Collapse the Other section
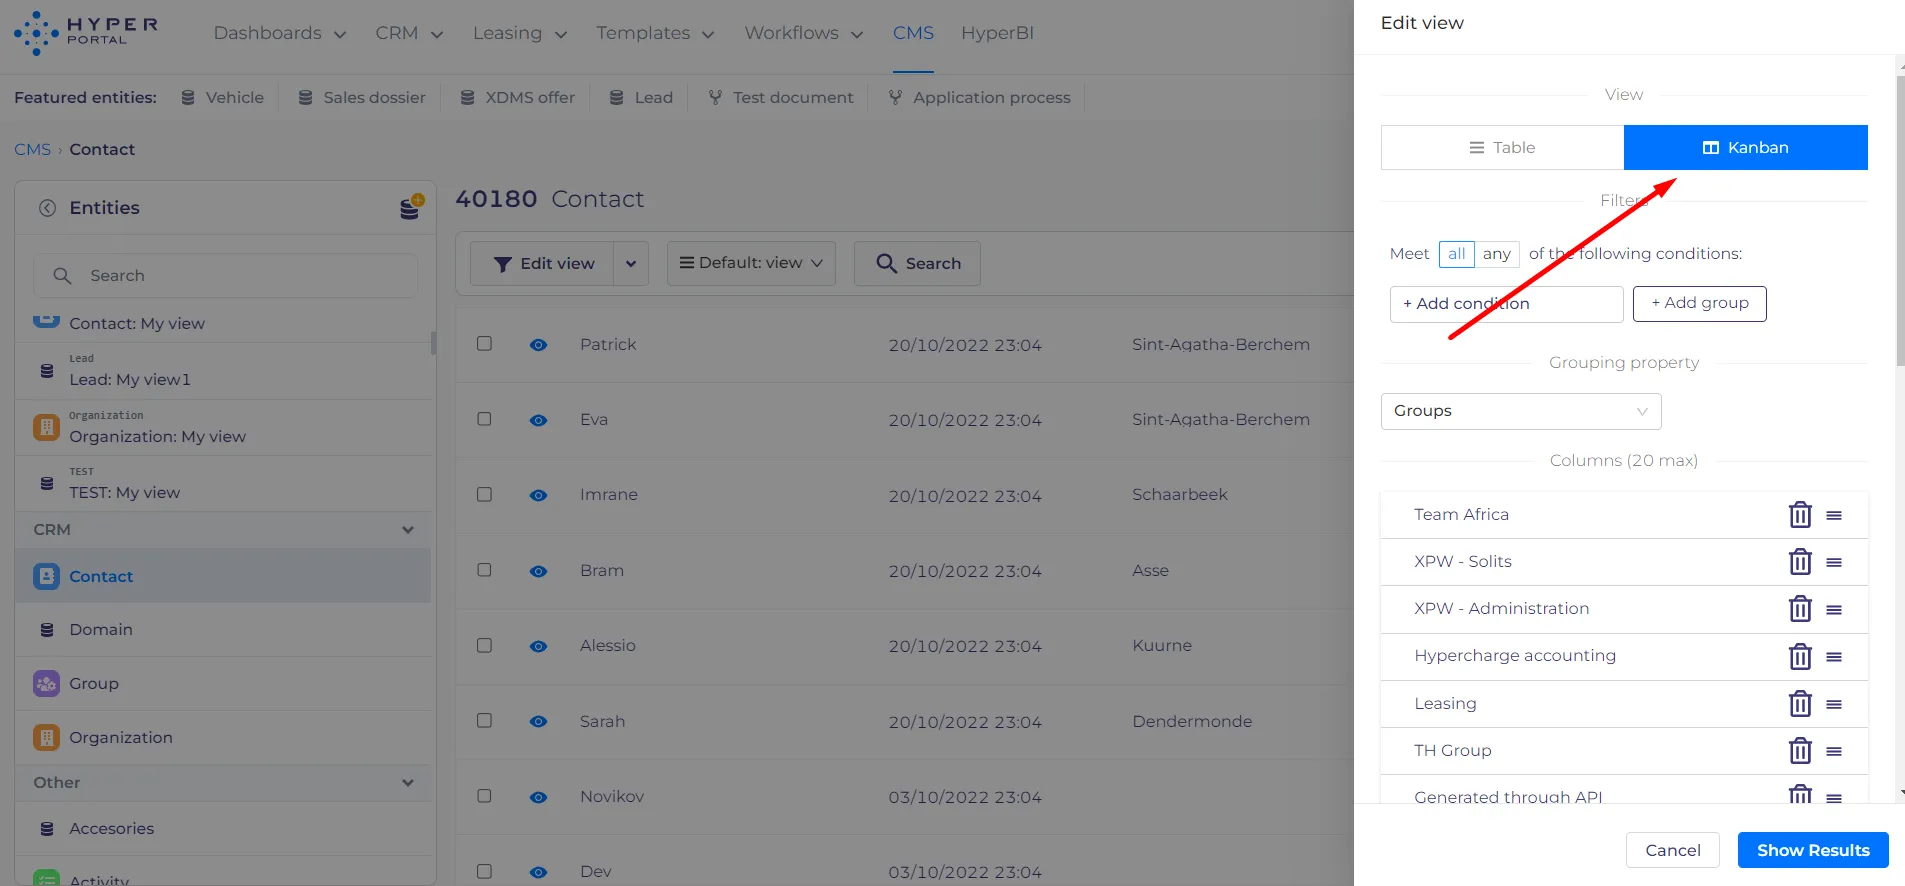The width and height of the screenshot is (1905, 886). [408, 783]
